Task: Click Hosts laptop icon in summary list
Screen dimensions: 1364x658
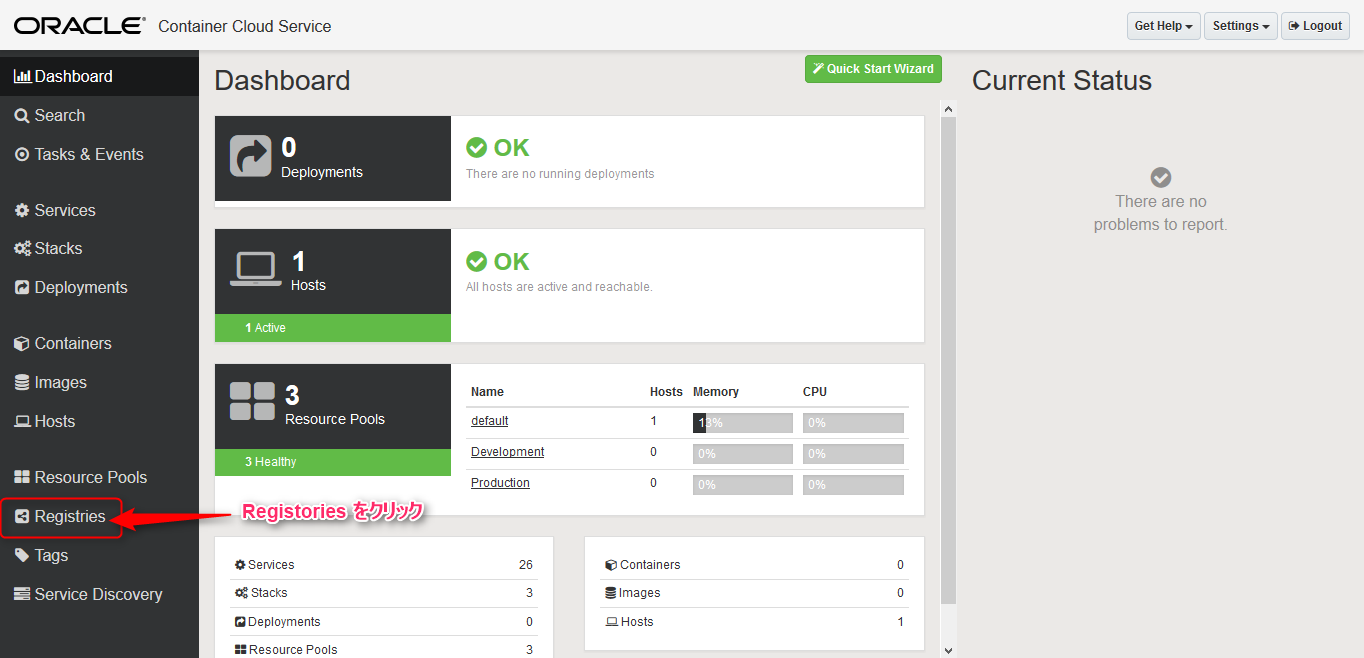Action: pos(611,622)
